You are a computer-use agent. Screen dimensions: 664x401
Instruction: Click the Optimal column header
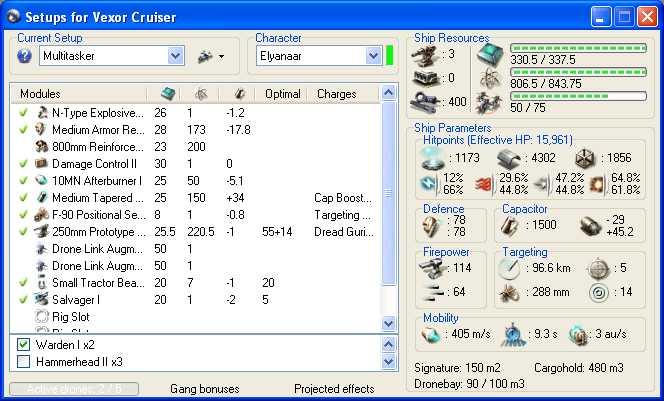click(282, 94)
